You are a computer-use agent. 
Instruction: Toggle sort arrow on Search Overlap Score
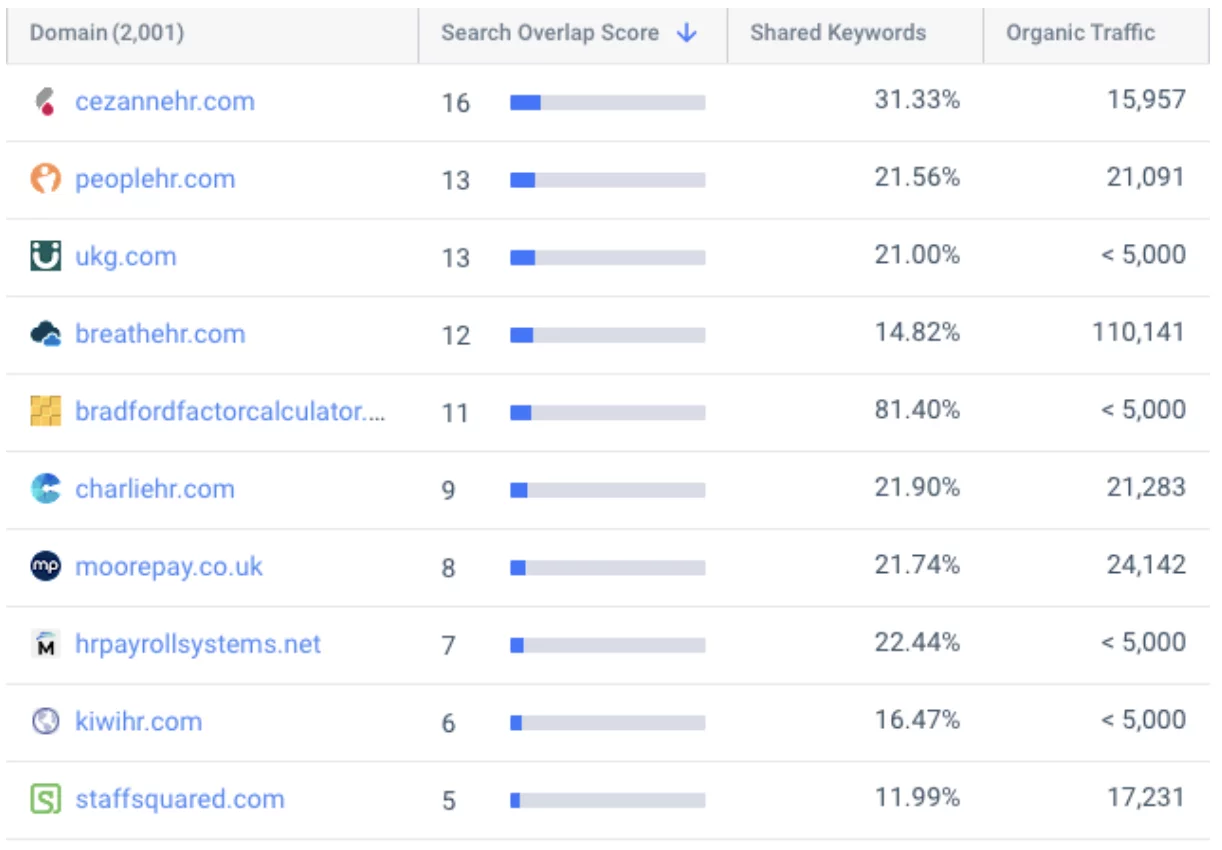[x=686, y=33]
